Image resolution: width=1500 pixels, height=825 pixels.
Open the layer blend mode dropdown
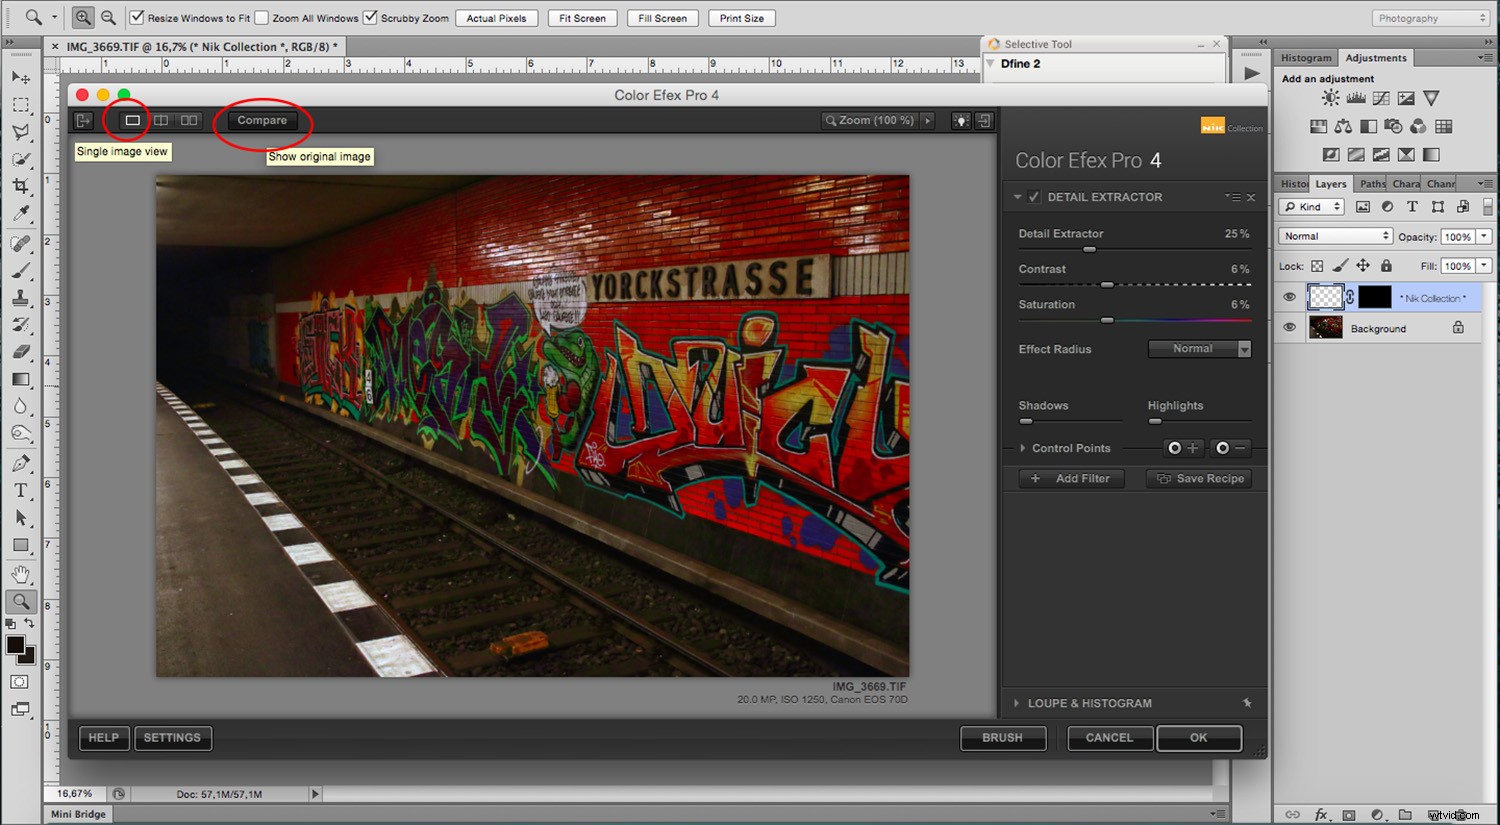[x=1334, y=236]
